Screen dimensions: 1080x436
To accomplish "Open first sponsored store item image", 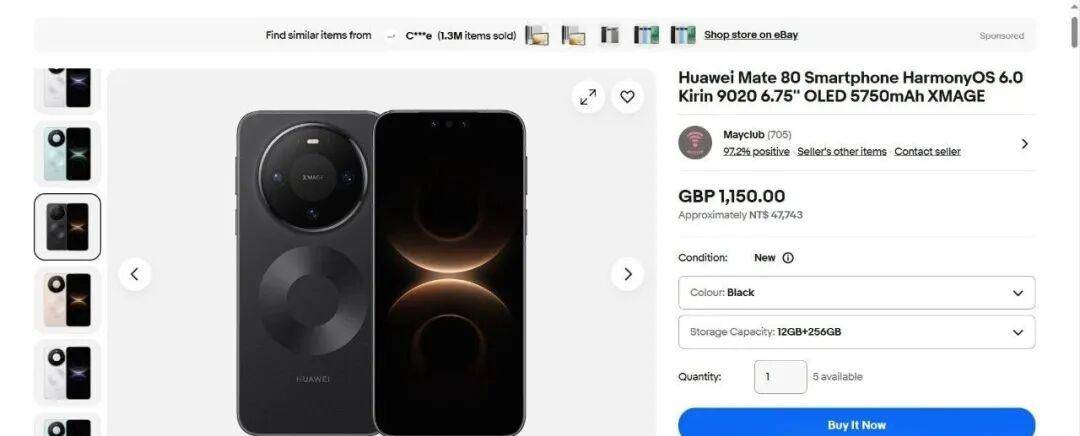I will click(x=537, y=35).
